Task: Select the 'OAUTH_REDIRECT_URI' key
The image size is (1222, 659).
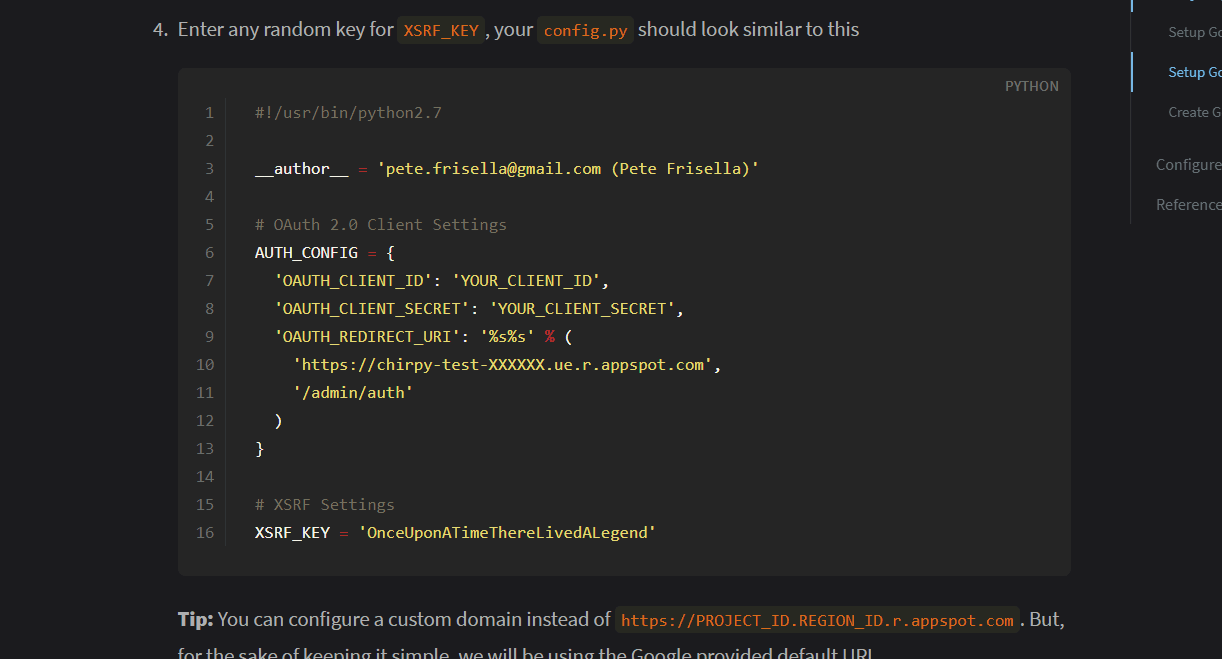Action: 367,337
